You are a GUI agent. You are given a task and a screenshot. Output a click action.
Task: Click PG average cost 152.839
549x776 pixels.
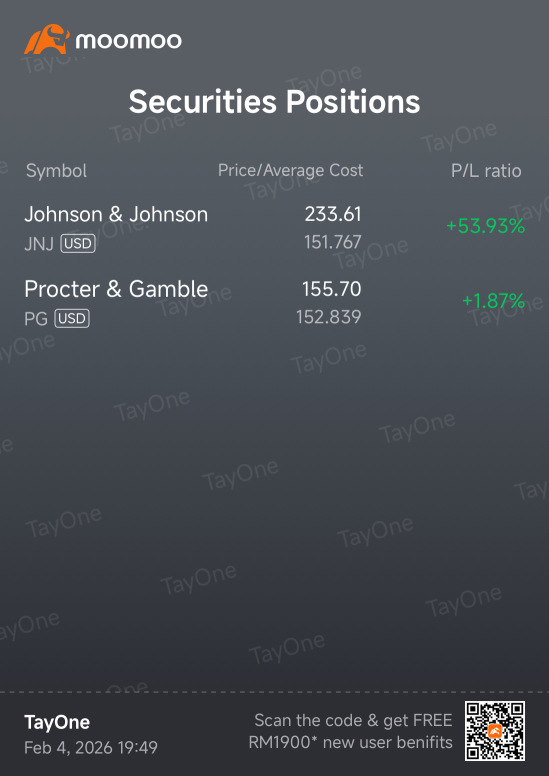tap(329, 317)
